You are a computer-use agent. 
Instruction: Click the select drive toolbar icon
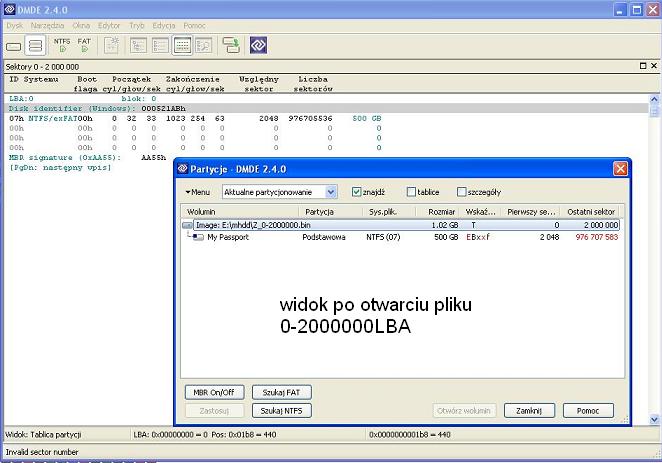click(14, 46)
